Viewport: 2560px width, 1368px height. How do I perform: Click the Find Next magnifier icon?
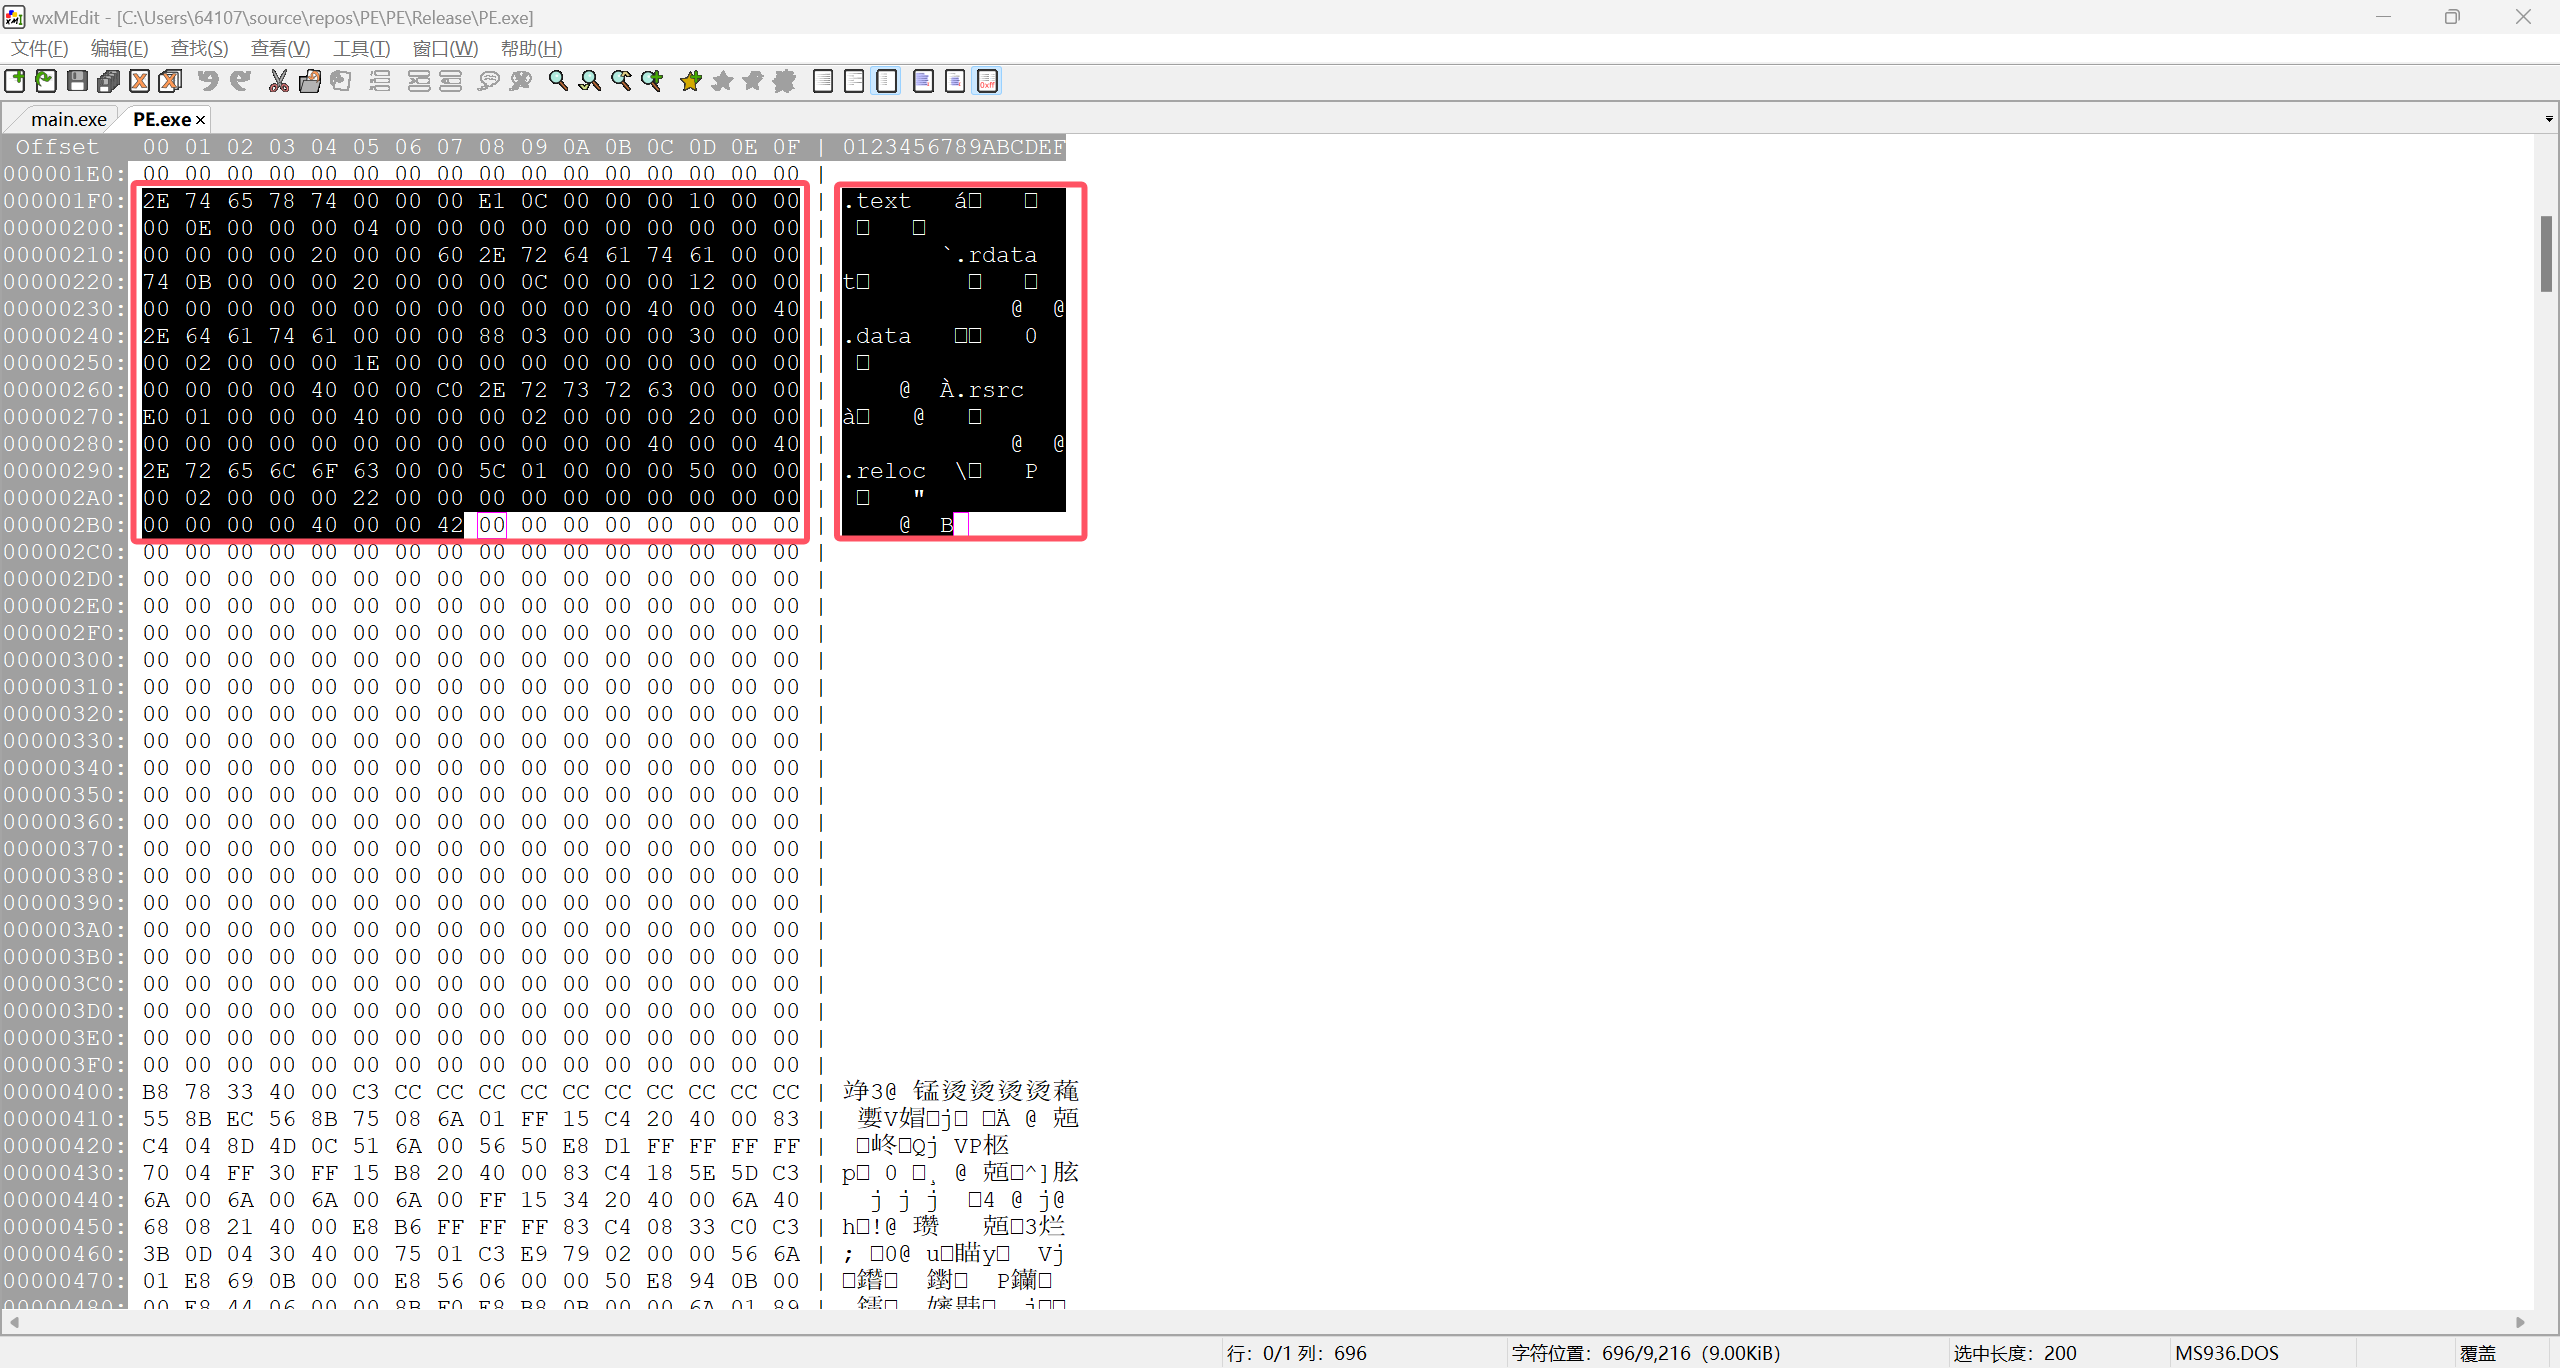pos(590,81)
